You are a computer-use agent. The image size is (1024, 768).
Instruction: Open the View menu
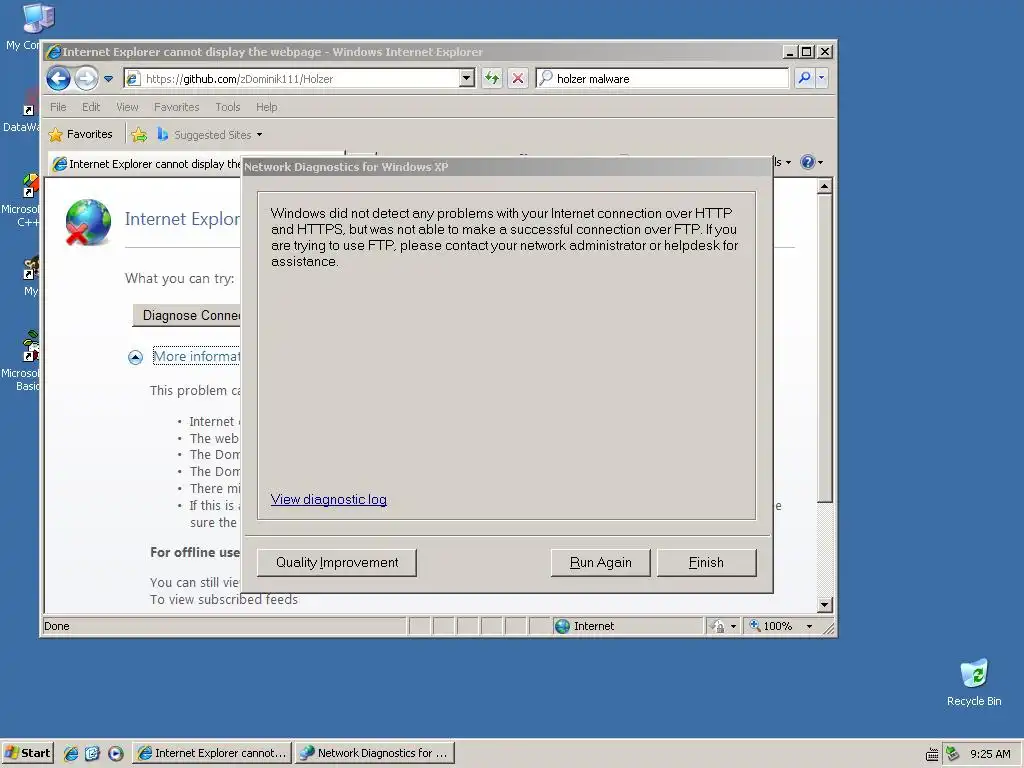tap(127, 107)
